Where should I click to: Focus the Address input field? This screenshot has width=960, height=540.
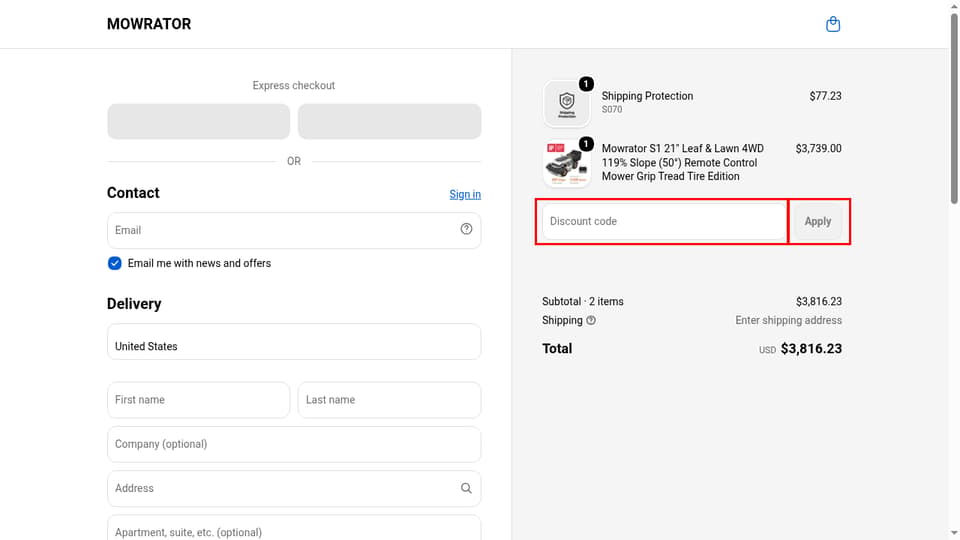pos(294,488)
